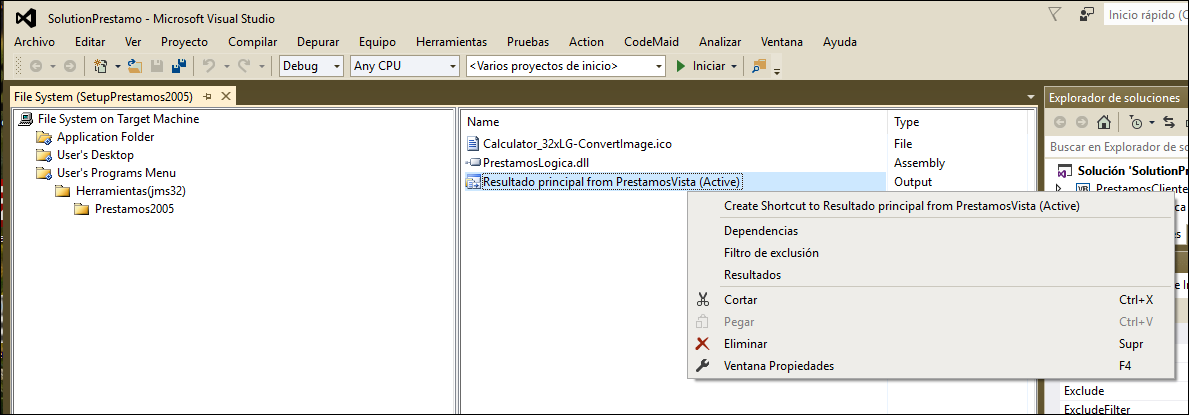1189x415 pixels.
Task: Click the New Project toolbar icon
Action: point(100,67)
